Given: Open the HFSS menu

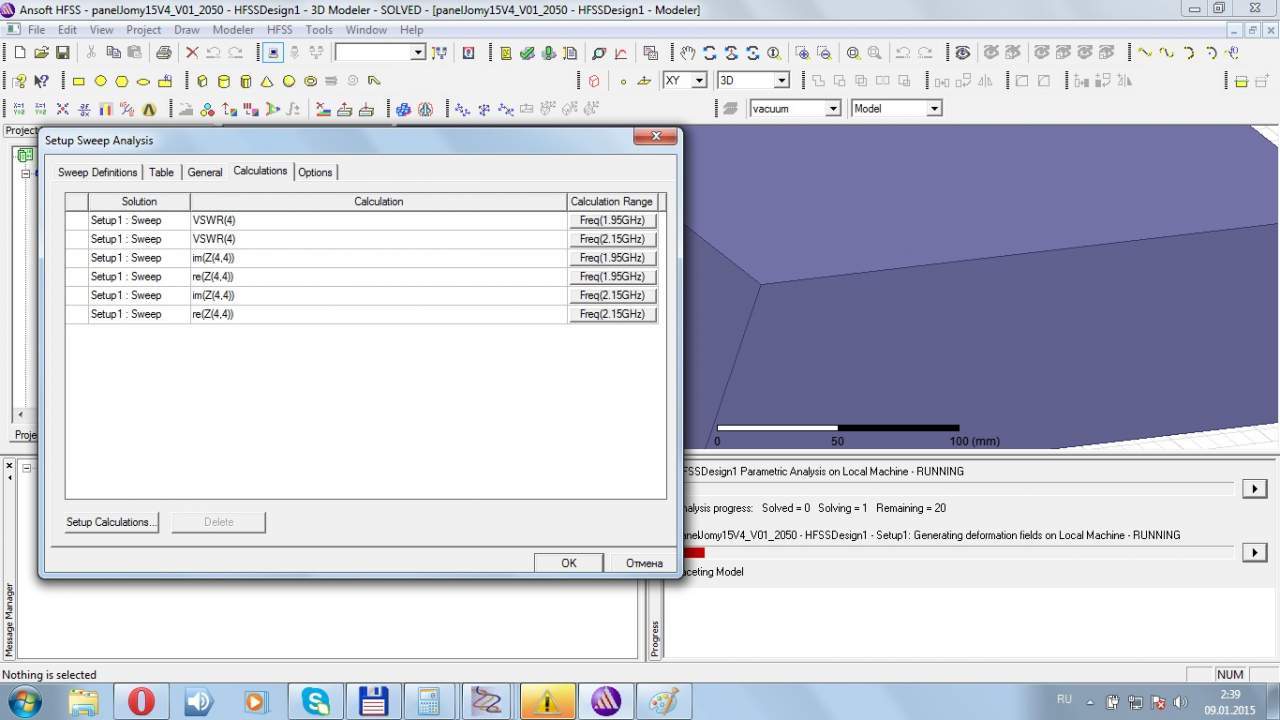Looking at the screenshot, I should 279,30.
